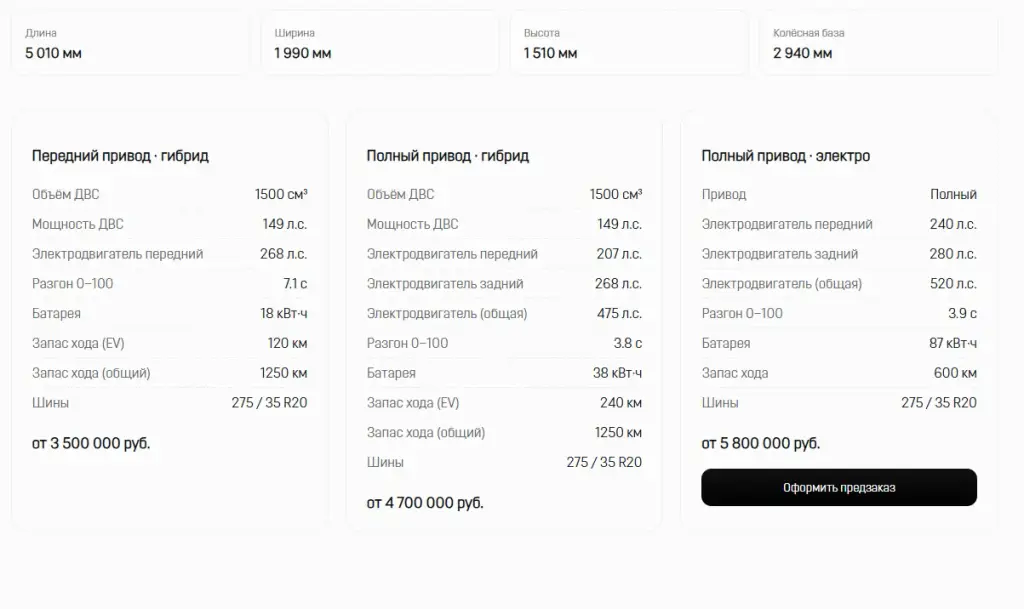Click the 520 л.с. Электродвигатель (общая) value
This screenshot has width=1024, height=609.
pos(953,283)
